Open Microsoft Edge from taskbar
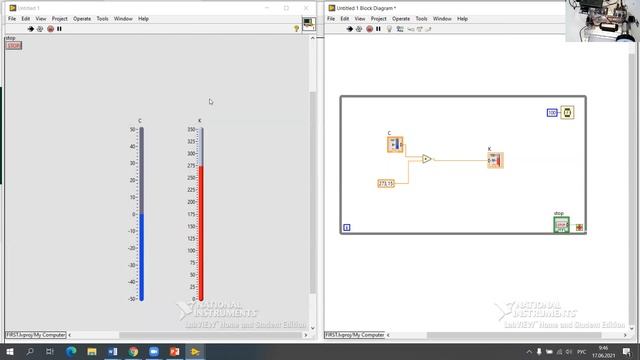This screenshot has width=640, height=360. click(x=71, y=351)
